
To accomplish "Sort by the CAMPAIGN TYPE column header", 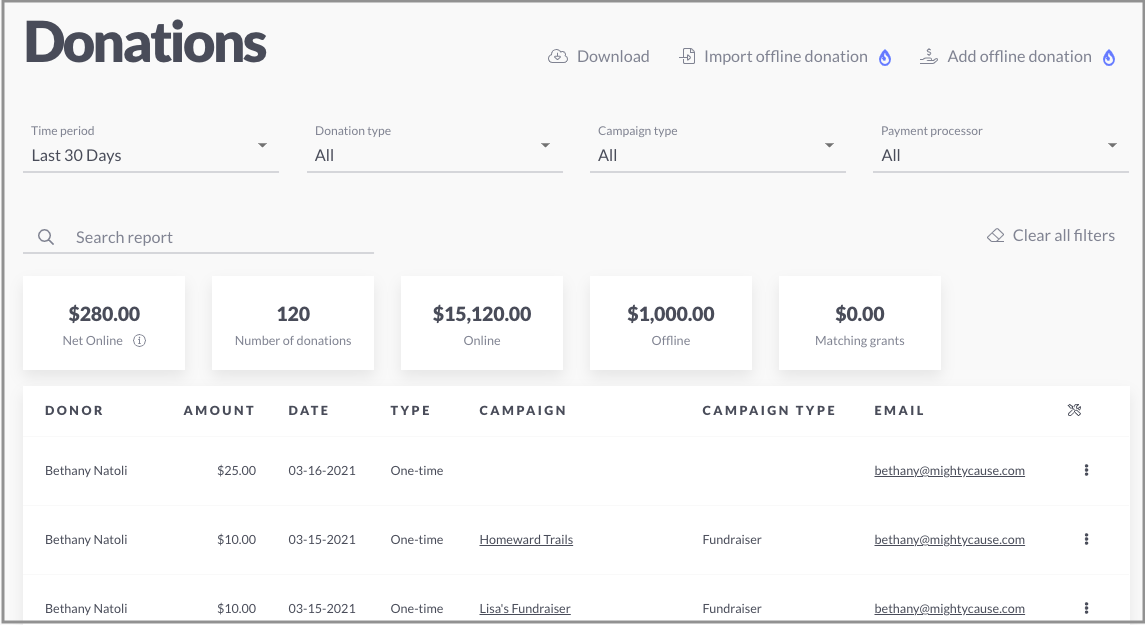I will [x=769, y=410].
